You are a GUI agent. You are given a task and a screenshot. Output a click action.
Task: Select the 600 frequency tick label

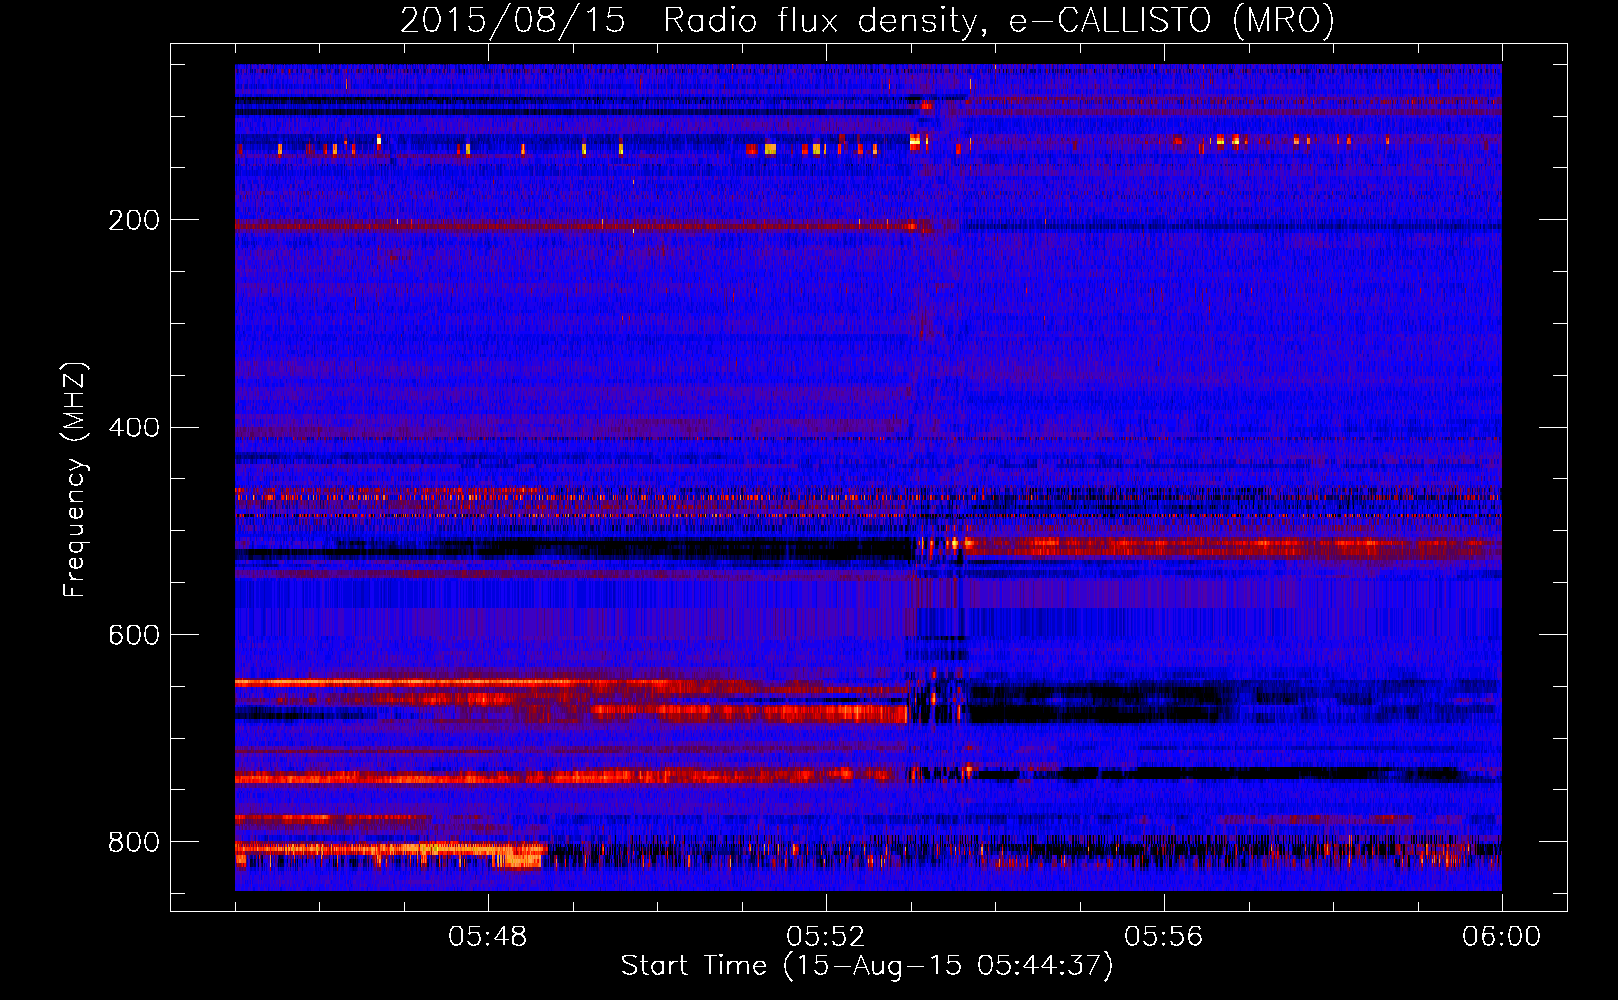point(134,636)
